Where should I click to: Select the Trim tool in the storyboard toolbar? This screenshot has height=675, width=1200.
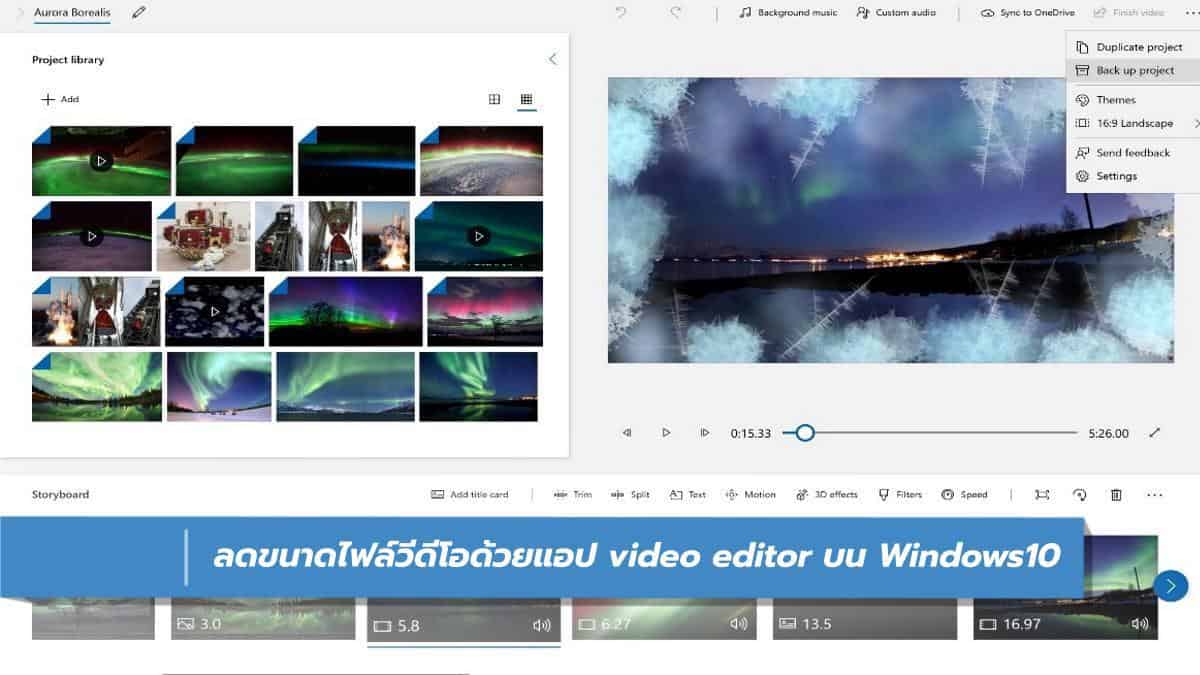point(572,494)
